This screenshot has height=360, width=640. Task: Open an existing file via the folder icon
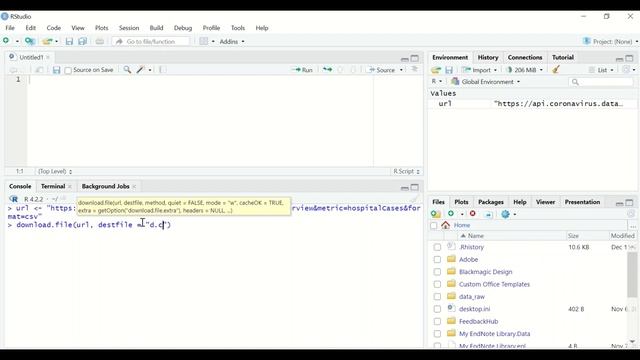point(47,41)
